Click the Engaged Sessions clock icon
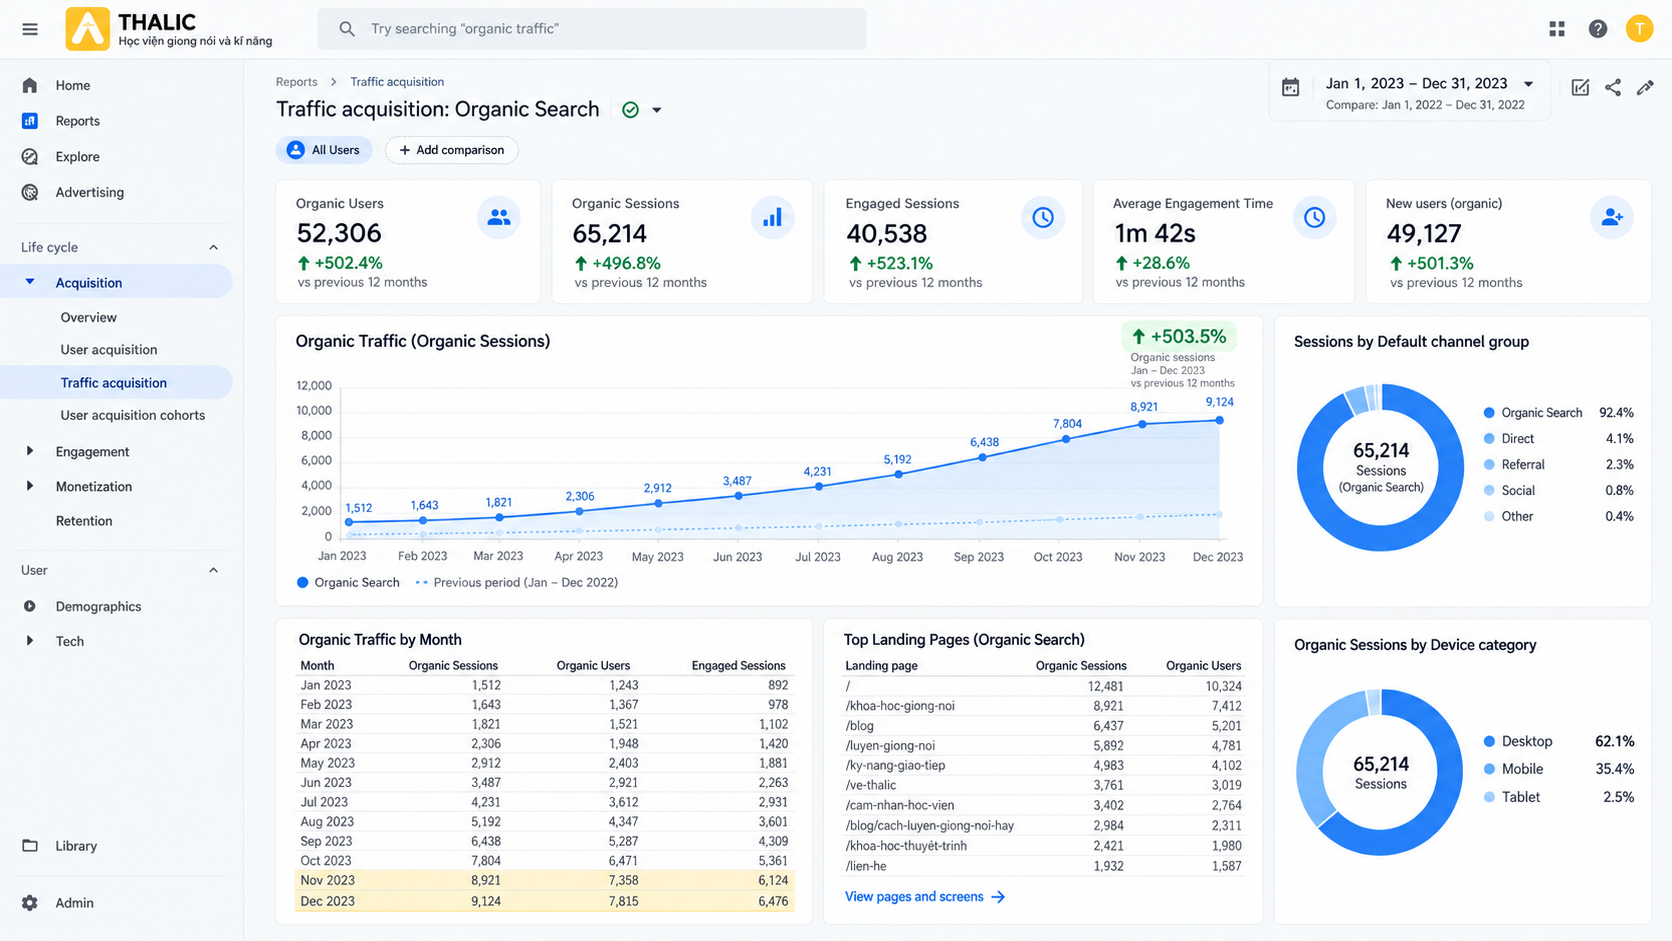This screenshot has width=1672, height=941. pyautogui.click(x=1042, y=217)
